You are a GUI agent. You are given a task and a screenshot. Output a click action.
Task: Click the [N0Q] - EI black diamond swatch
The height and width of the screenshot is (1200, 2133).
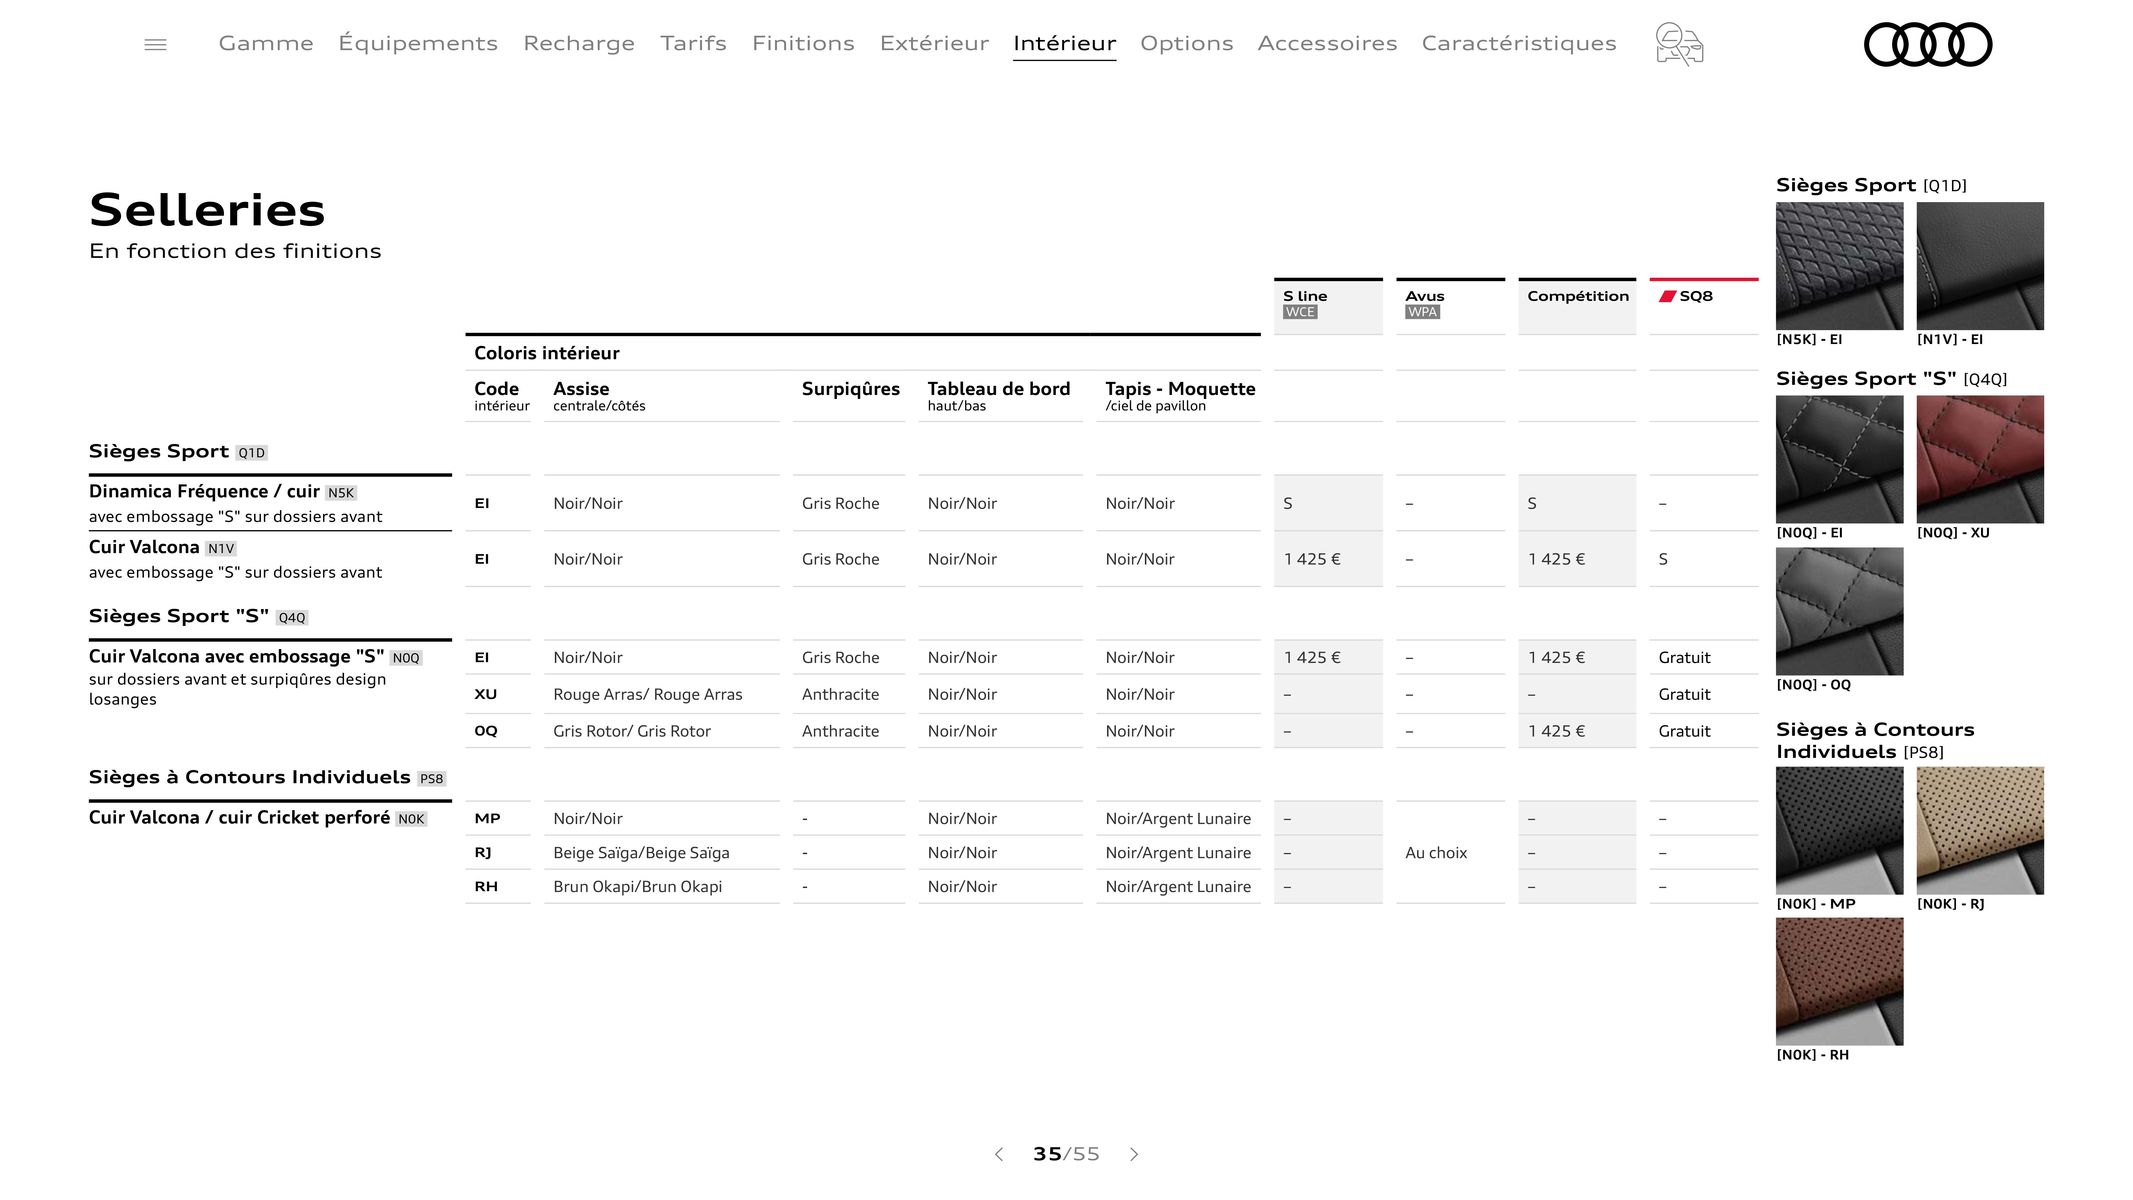(1839, 459)
